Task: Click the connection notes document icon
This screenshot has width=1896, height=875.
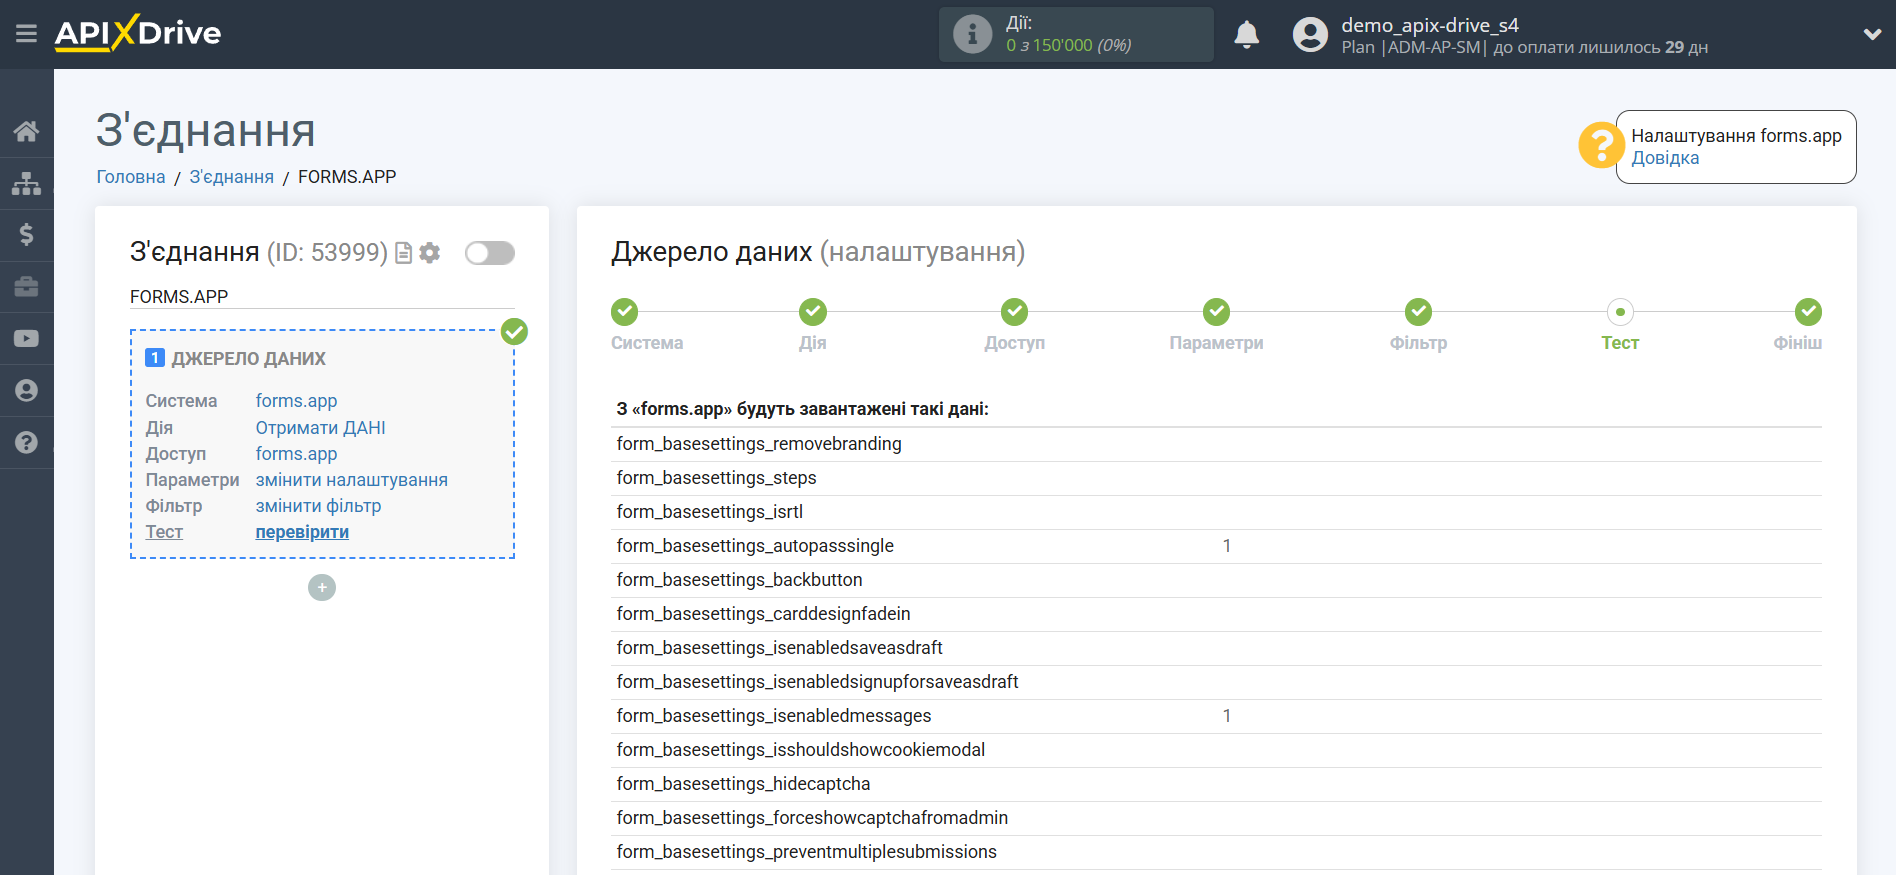Action: pos(404,253)
